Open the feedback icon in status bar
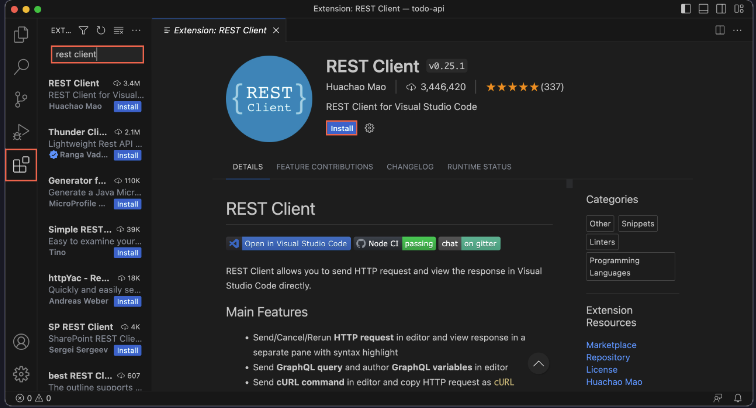Screen dimensions: 756x408 click(718, 398)
